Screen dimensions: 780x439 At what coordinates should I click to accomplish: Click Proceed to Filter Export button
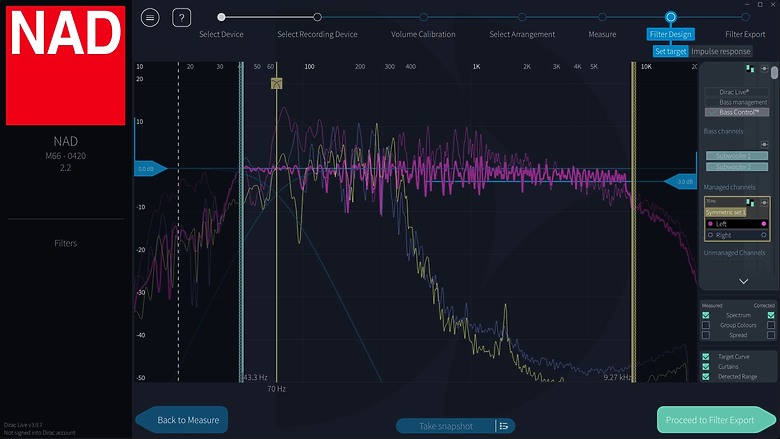click(x=716, y=420)
